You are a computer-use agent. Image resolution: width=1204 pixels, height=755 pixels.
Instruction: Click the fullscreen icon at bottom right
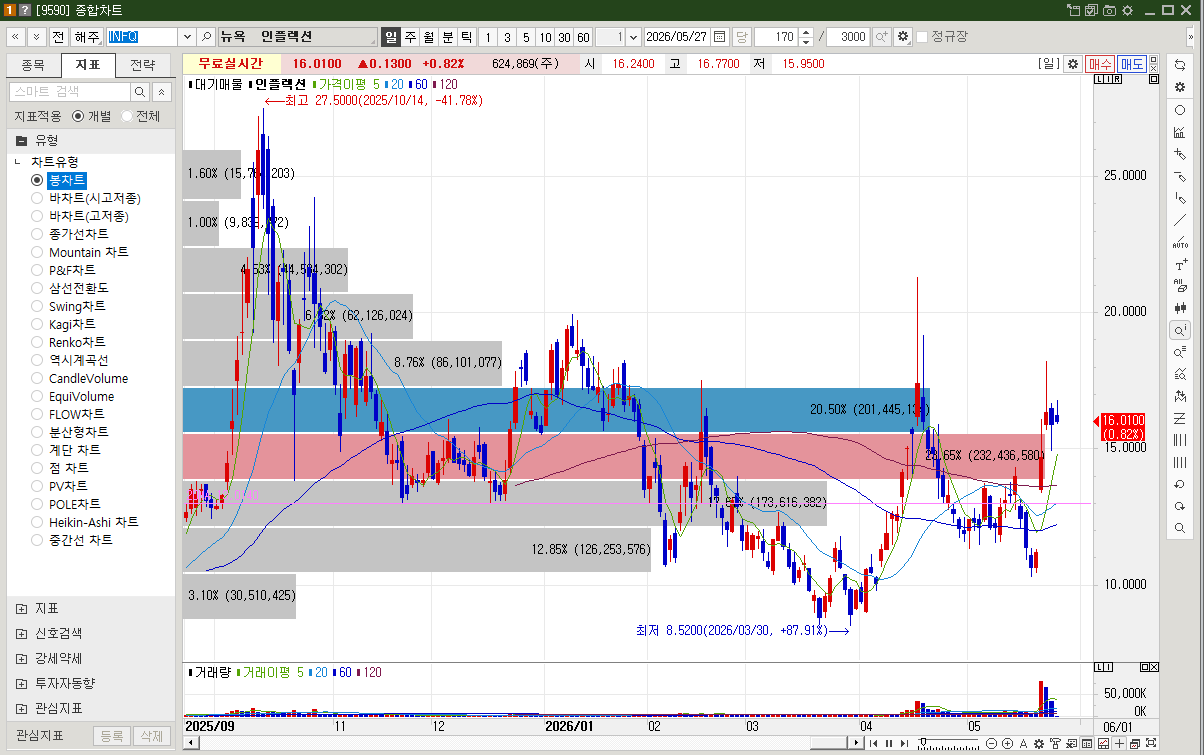tap(1149, 743)
